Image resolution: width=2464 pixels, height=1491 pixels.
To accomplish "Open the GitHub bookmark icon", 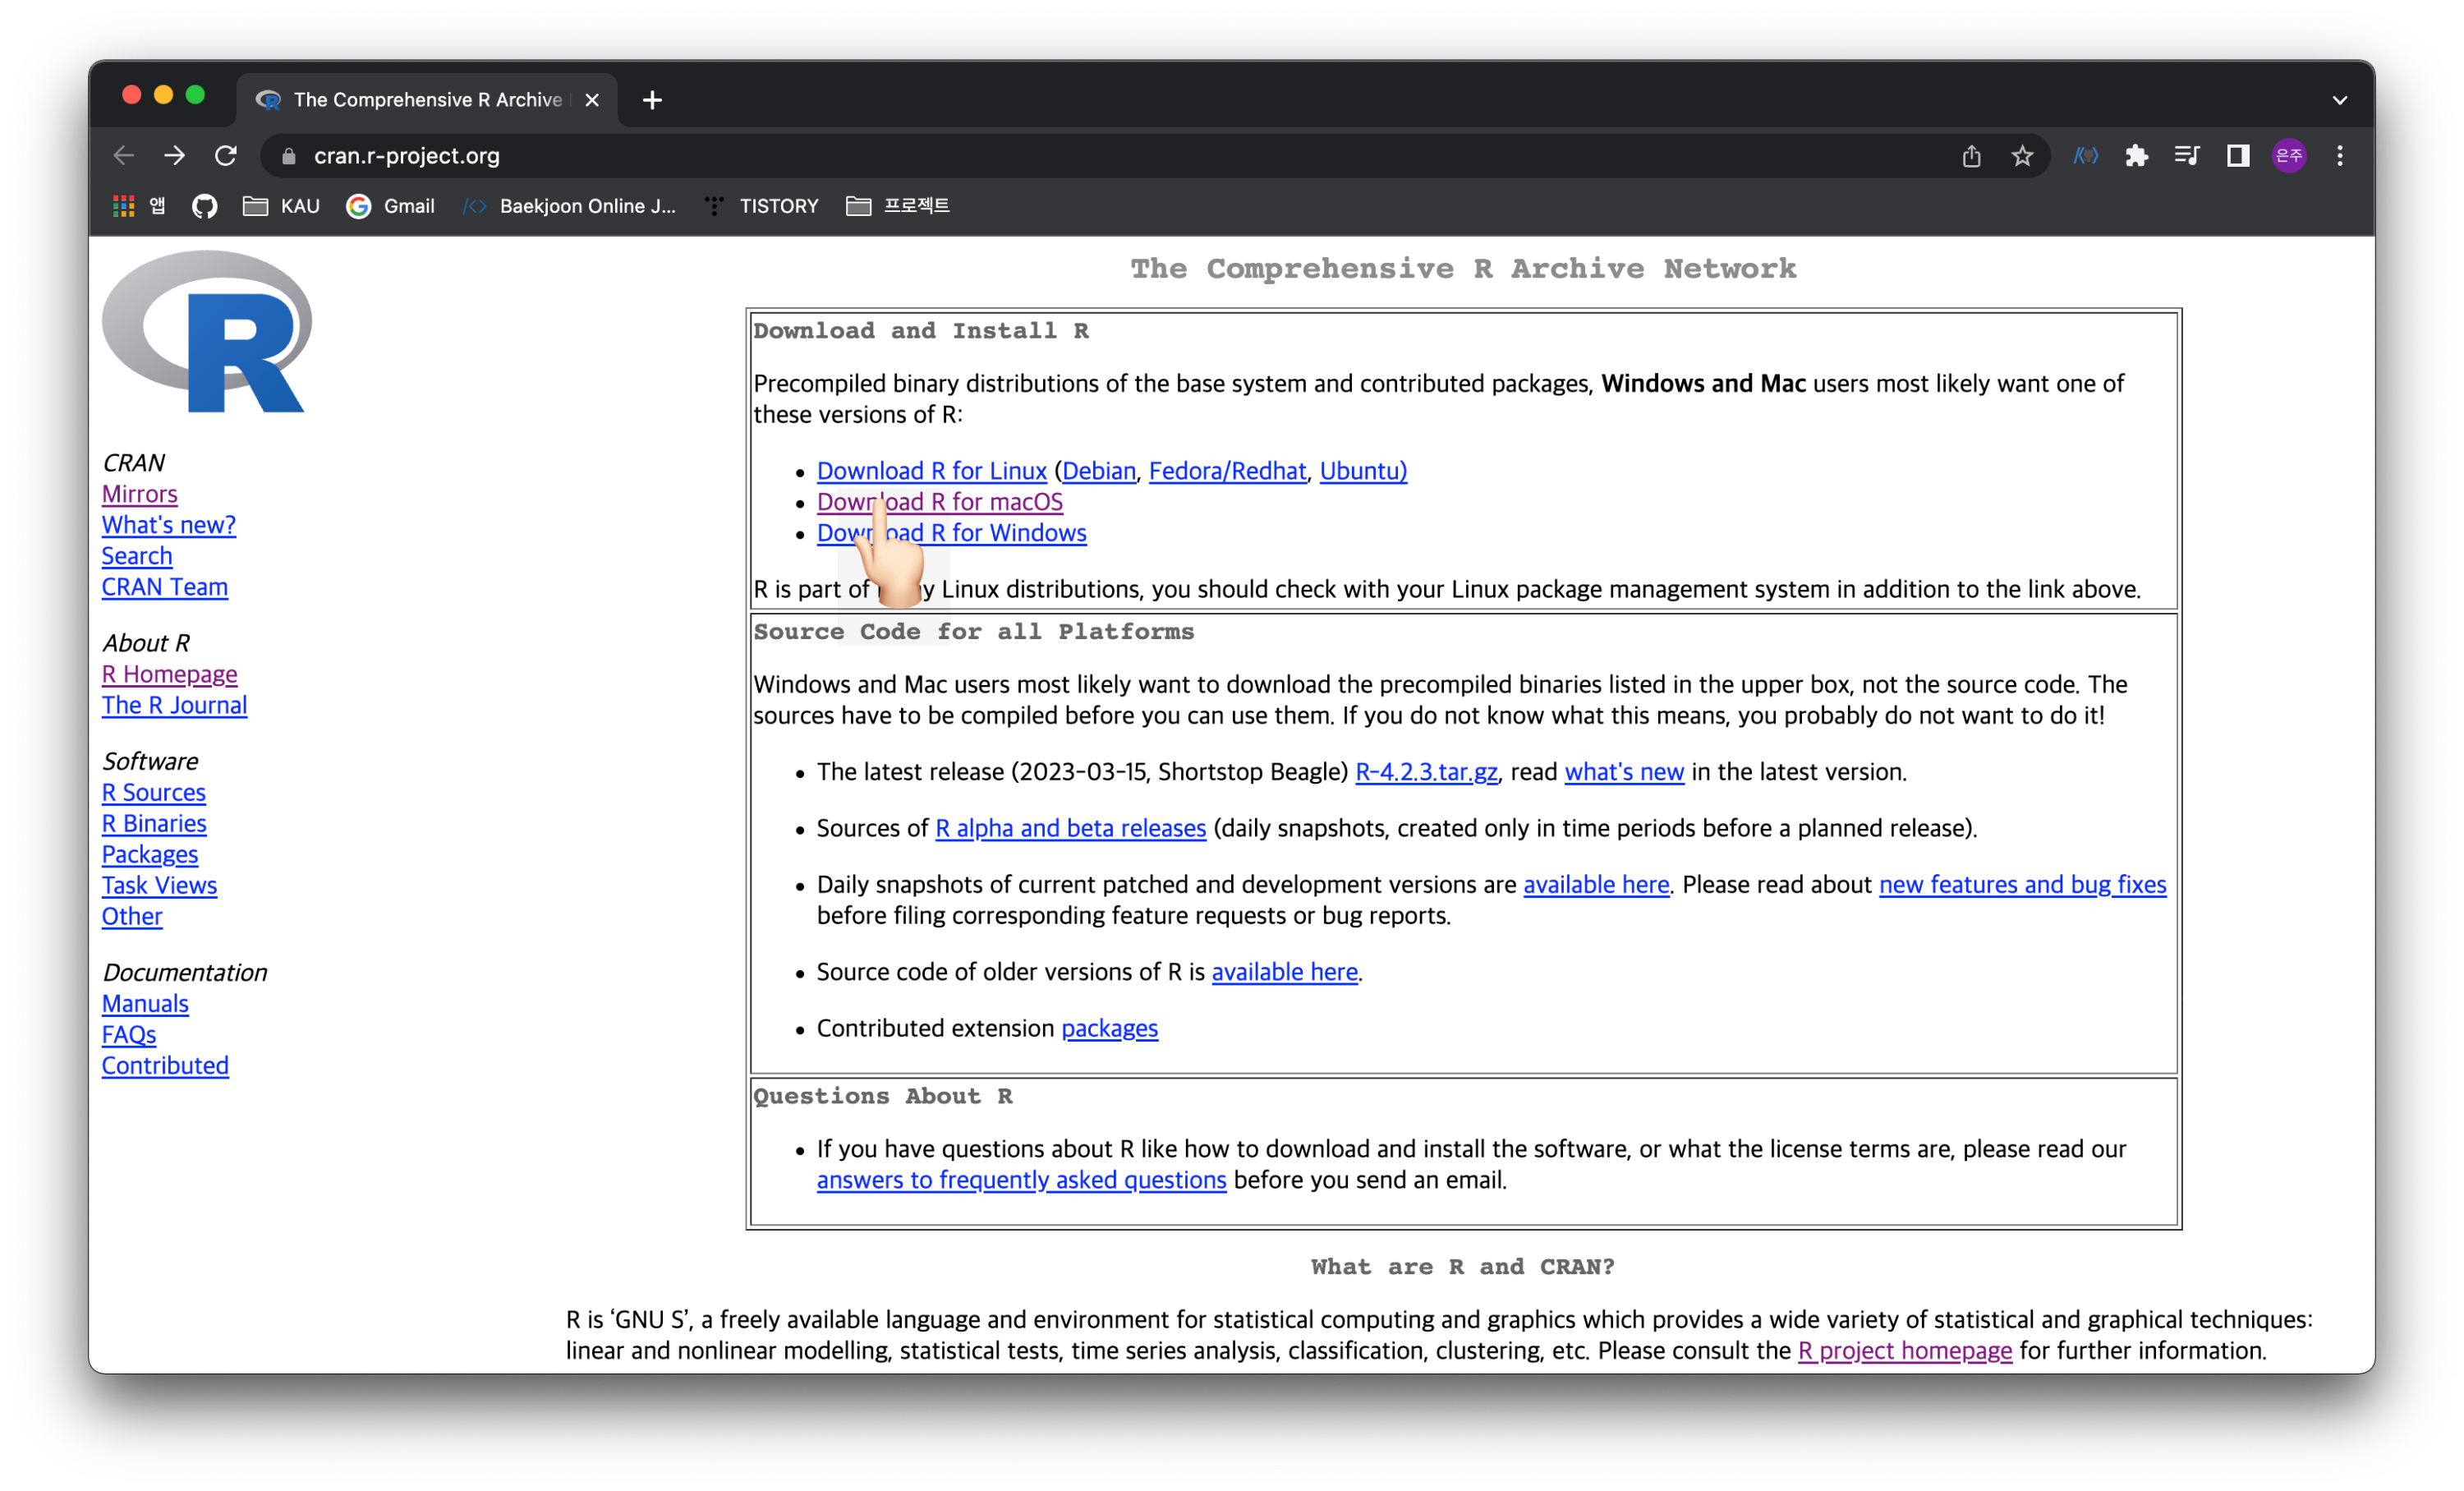I will coord(204,206).
